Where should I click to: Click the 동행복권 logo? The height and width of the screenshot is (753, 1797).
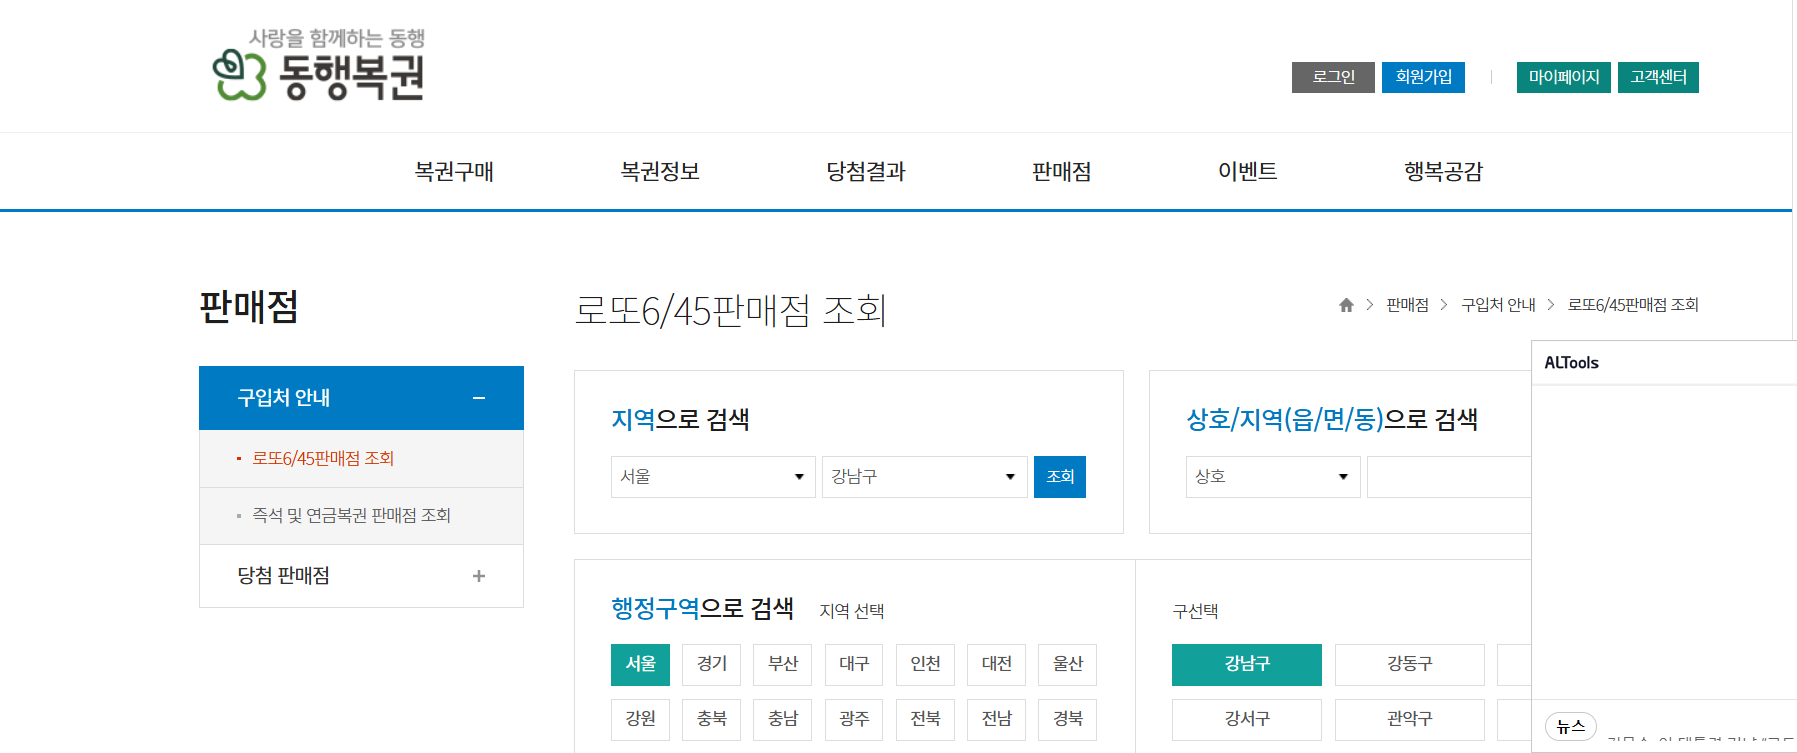point(319,66)
